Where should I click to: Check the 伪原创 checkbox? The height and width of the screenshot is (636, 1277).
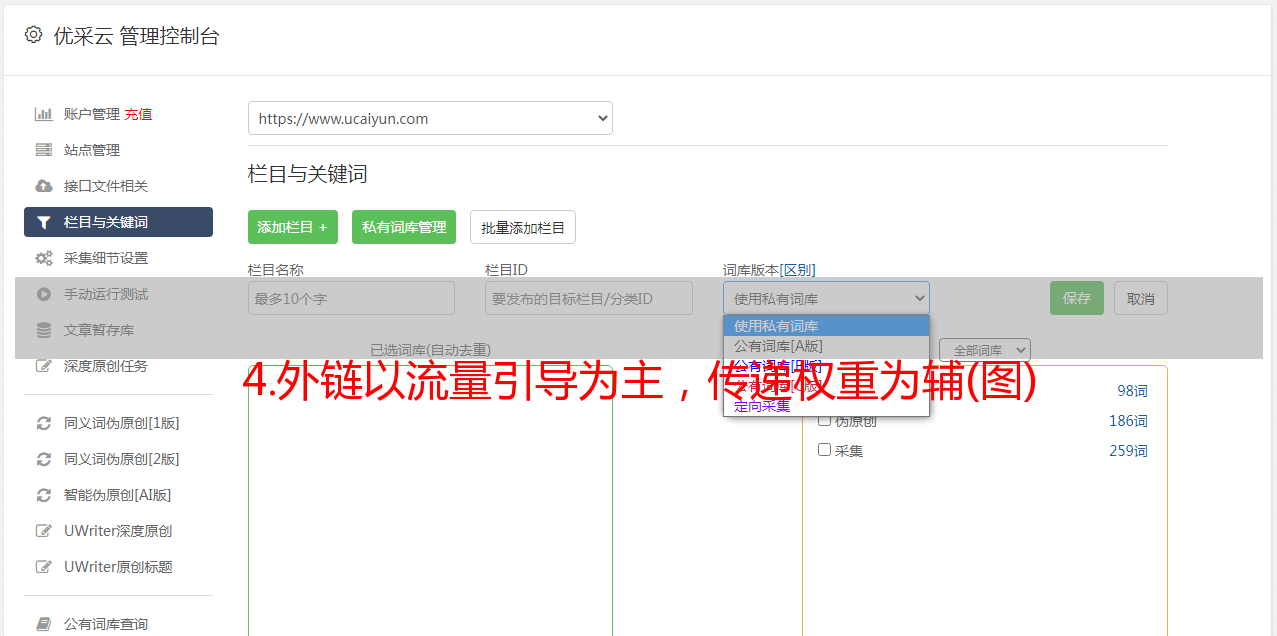pos(825,421)
